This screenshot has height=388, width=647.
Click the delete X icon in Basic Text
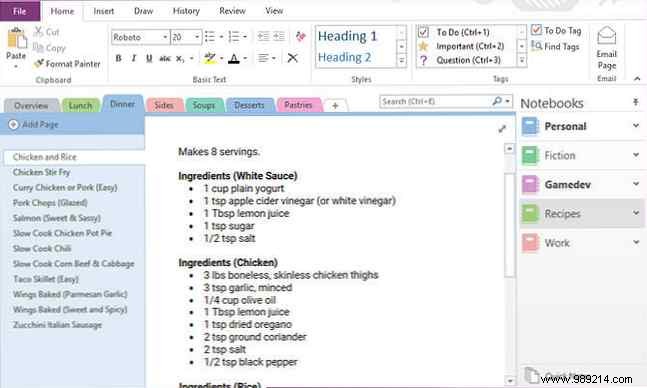coord(293,58)
